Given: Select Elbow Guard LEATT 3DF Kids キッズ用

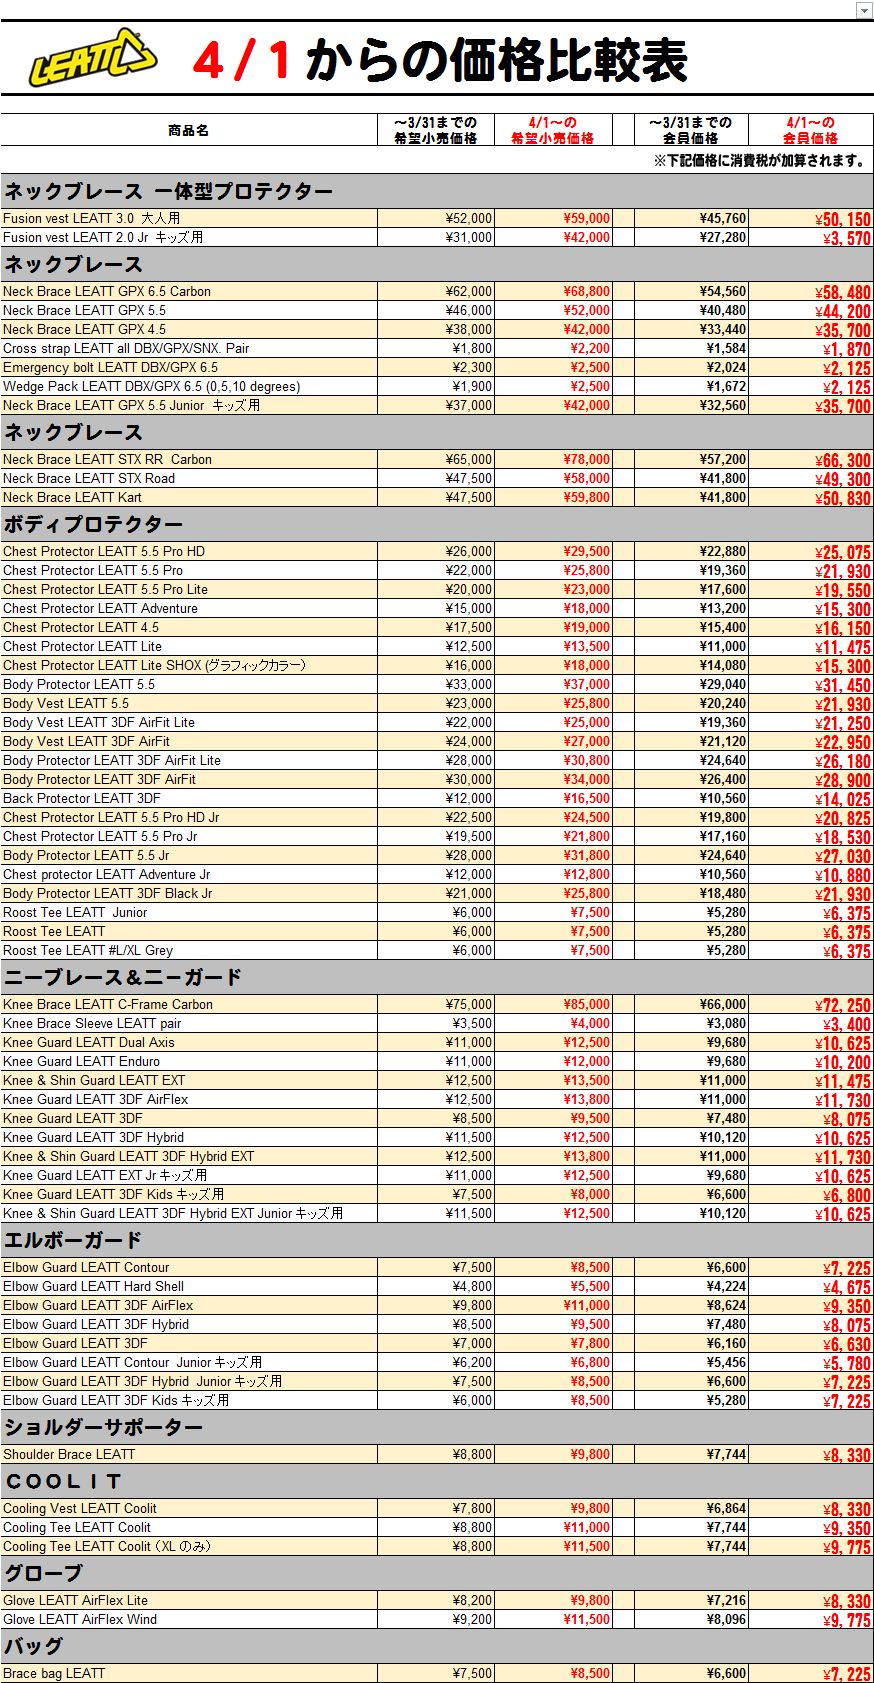Looking at the screenshot, I should 116,1401.
